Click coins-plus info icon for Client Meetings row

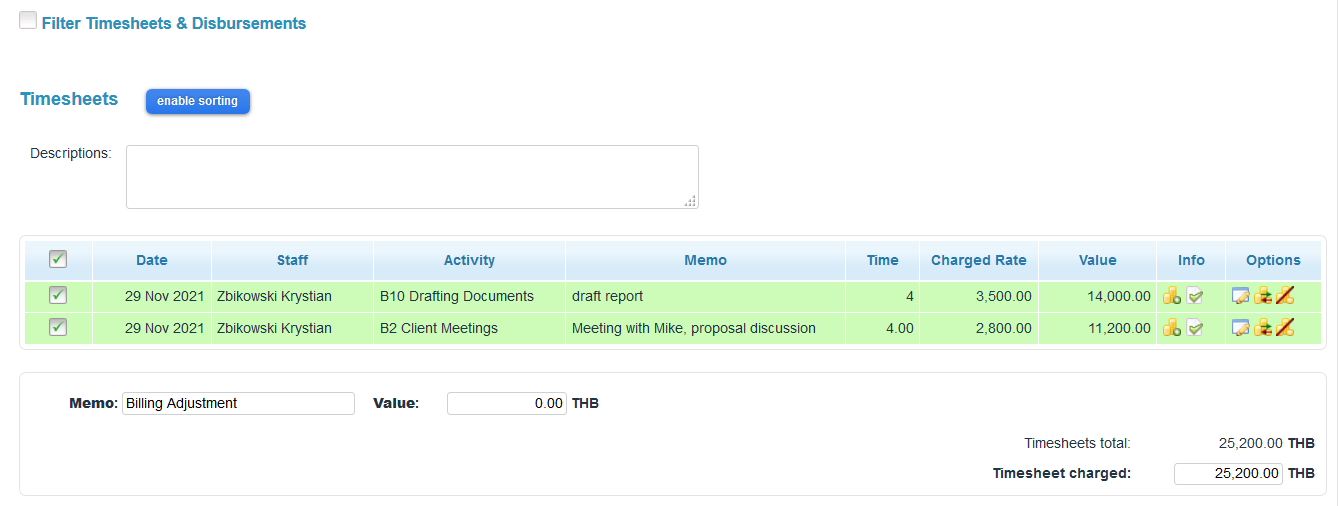point(1172,328)
